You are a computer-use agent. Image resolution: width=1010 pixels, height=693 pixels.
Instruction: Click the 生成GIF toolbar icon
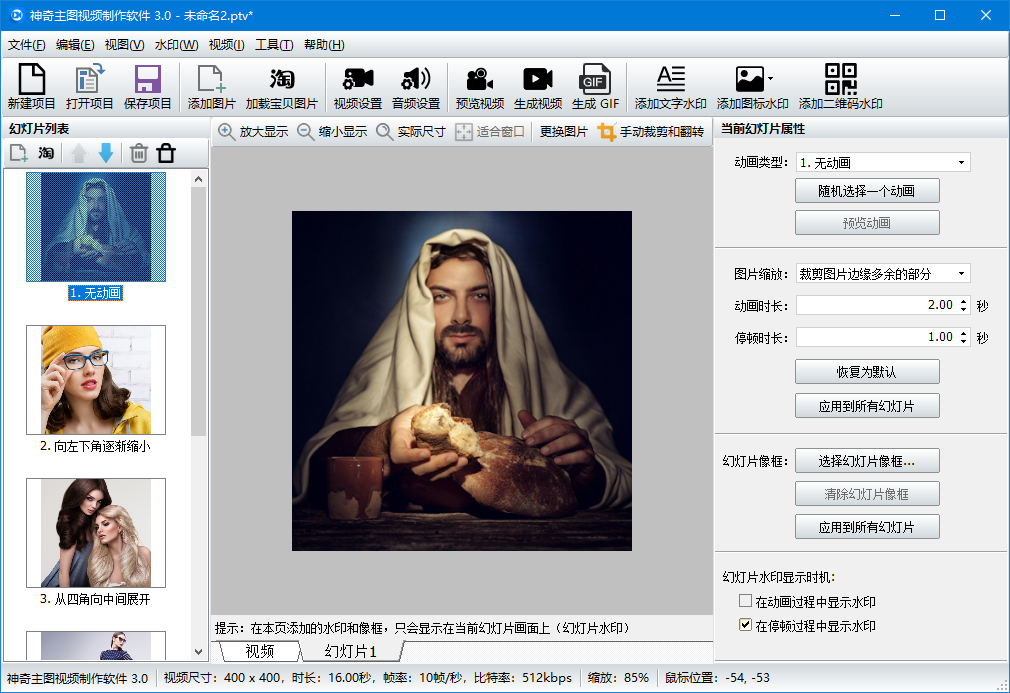click(595, 85)
